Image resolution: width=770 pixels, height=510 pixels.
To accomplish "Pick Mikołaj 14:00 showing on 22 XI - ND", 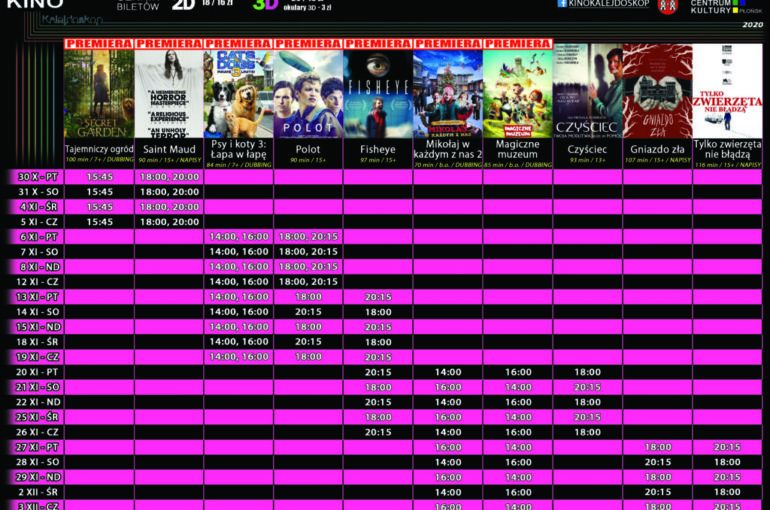I will tap(448, 402).
